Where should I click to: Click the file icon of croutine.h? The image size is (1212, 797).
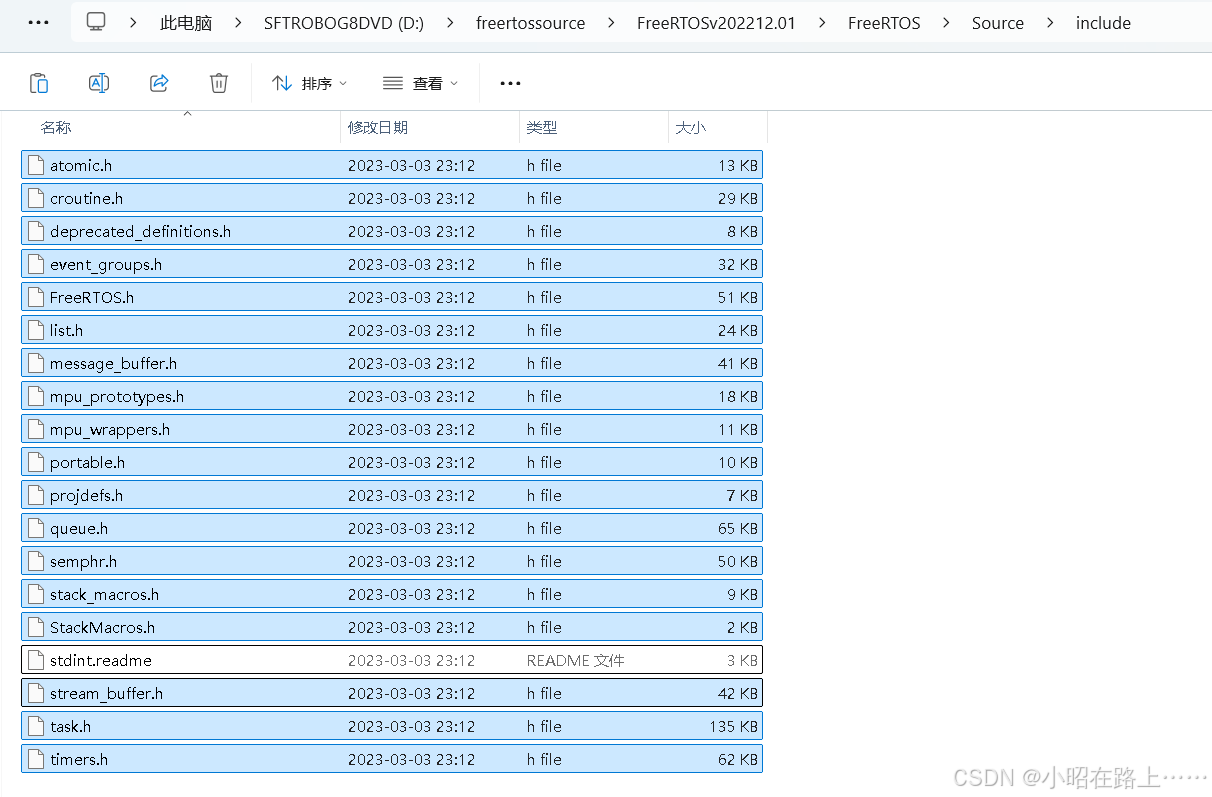36,198
